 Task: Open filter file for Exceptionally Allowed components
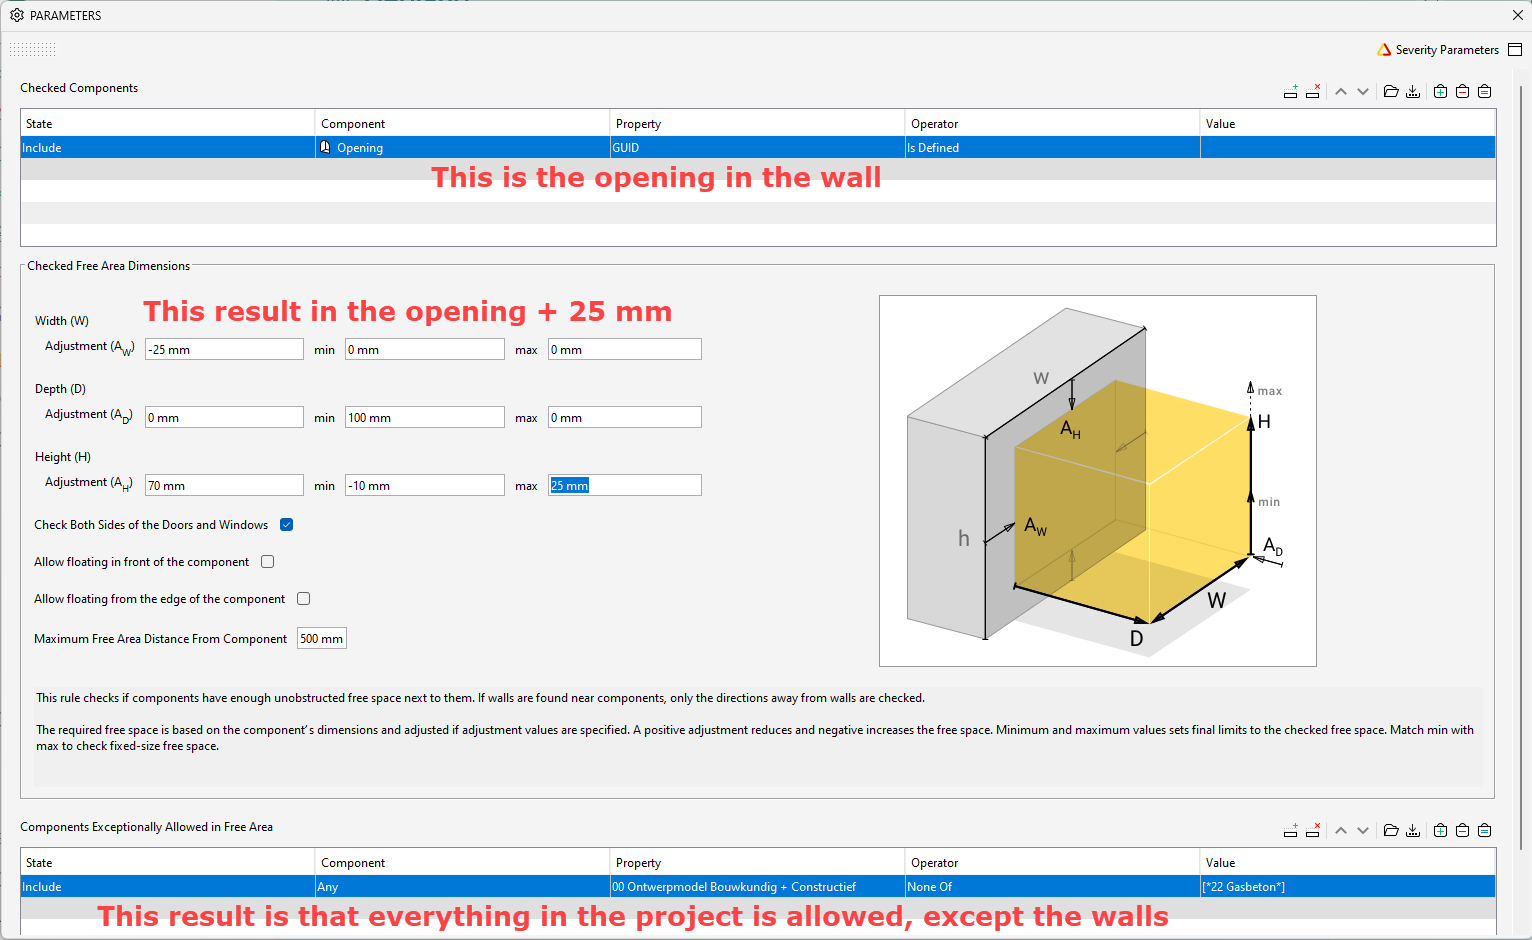click(x=1391, y=831)
